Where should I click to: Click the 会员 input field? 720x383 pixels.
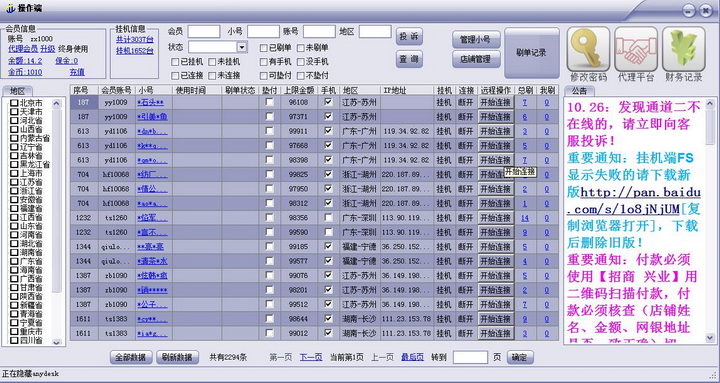click(204, 31)
